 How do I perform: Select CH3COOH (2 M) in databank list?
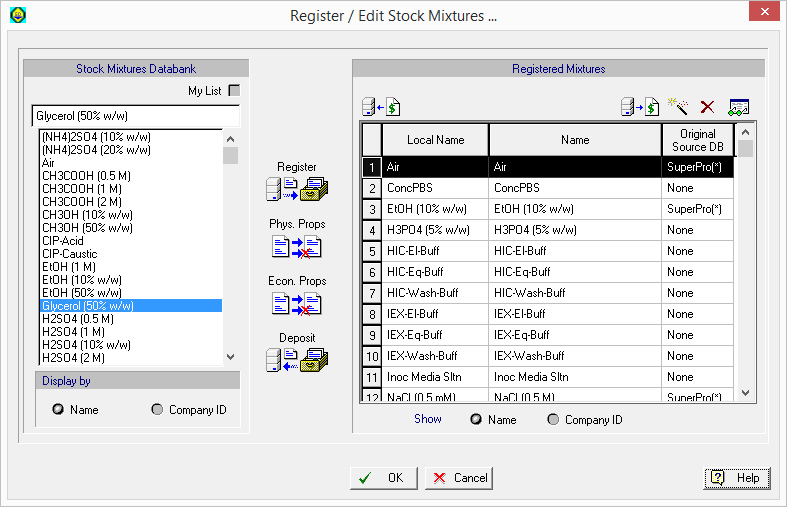130,202
